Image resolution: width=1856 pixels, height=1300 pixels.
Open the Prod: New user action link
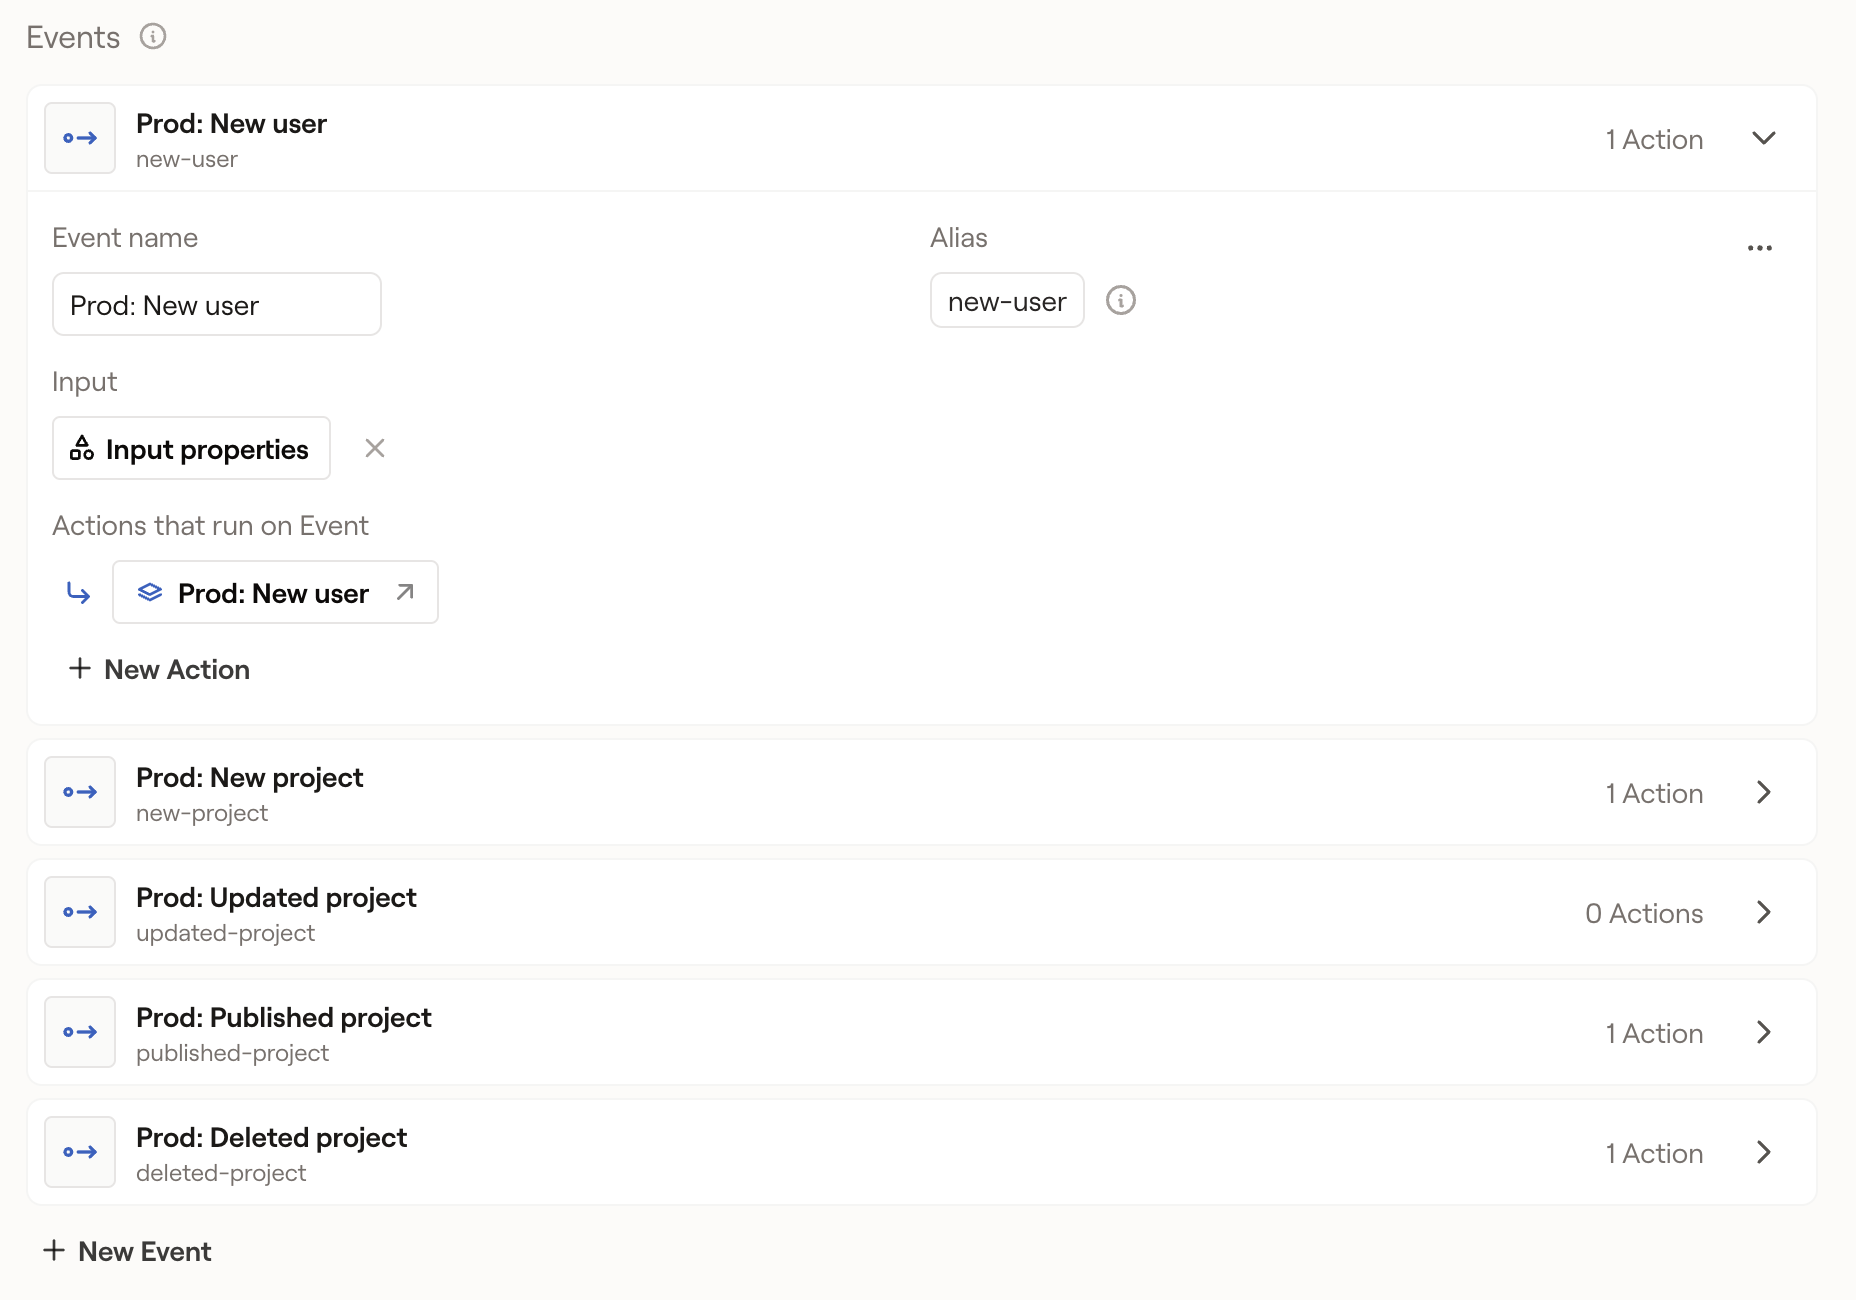(275, 592)
